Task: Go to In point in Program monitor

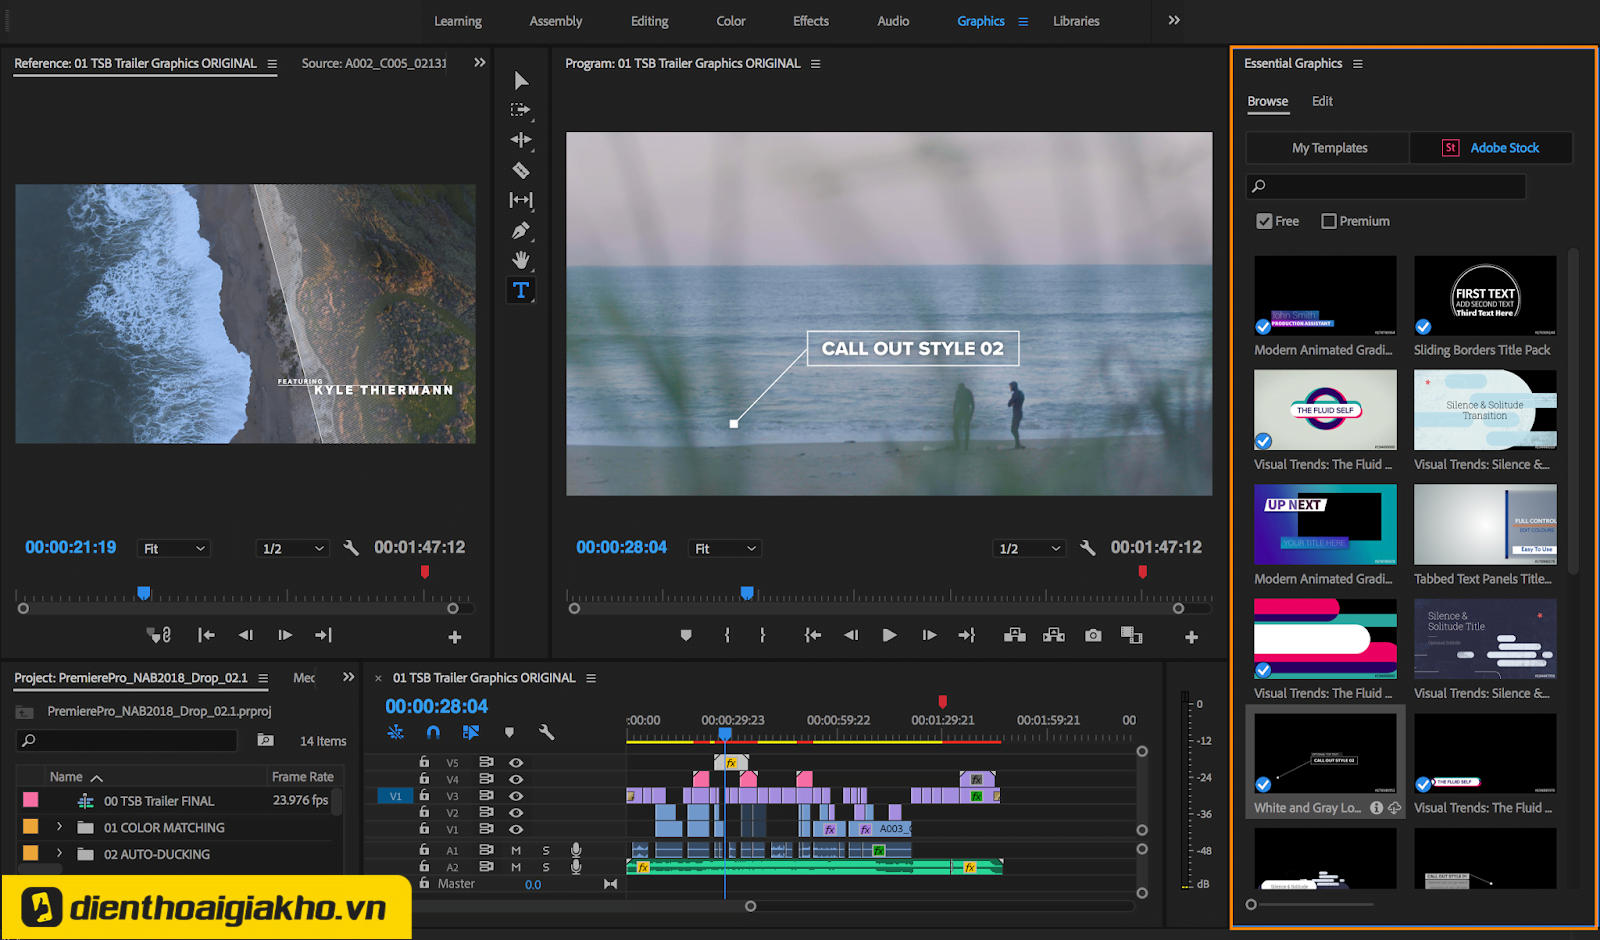Action: click(813, 635)
